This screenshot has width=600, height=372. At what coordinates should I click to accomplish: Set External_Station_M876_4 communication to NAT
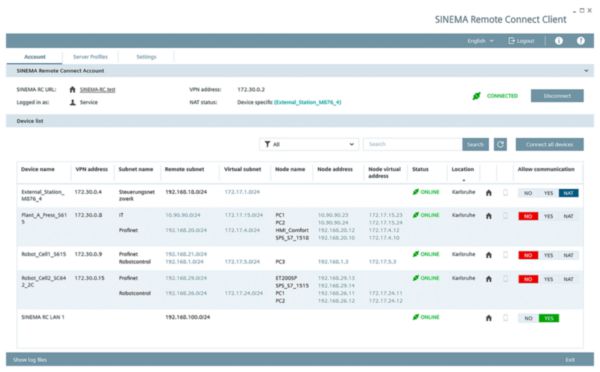tap(568, 193)
